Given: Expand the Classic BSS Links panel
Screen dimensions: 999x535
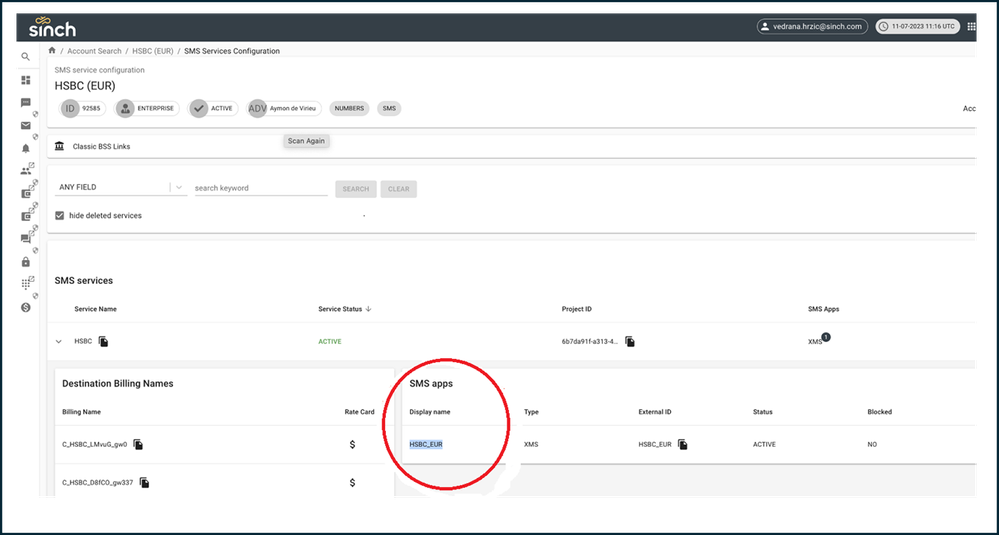Looking at the screenshot, I should point(512,146).
